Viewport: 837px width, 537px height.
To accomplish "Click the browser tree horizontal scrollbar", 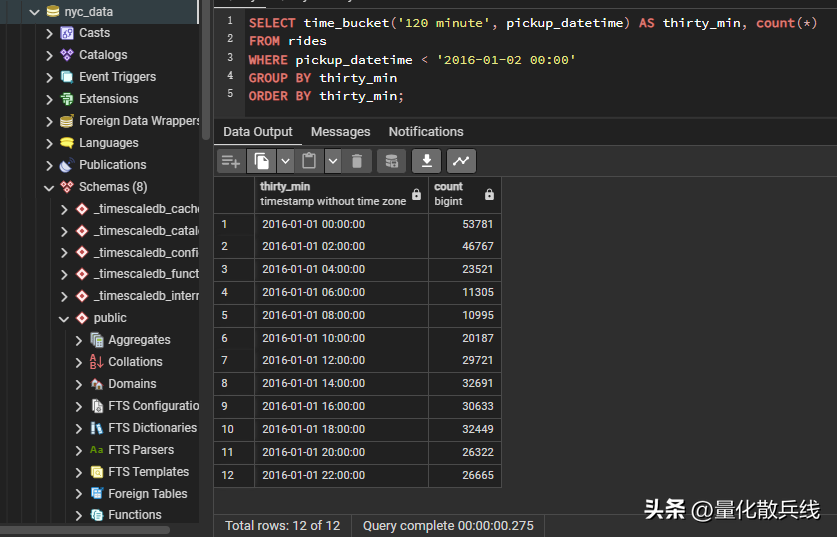I will click(x=85, y=530).
